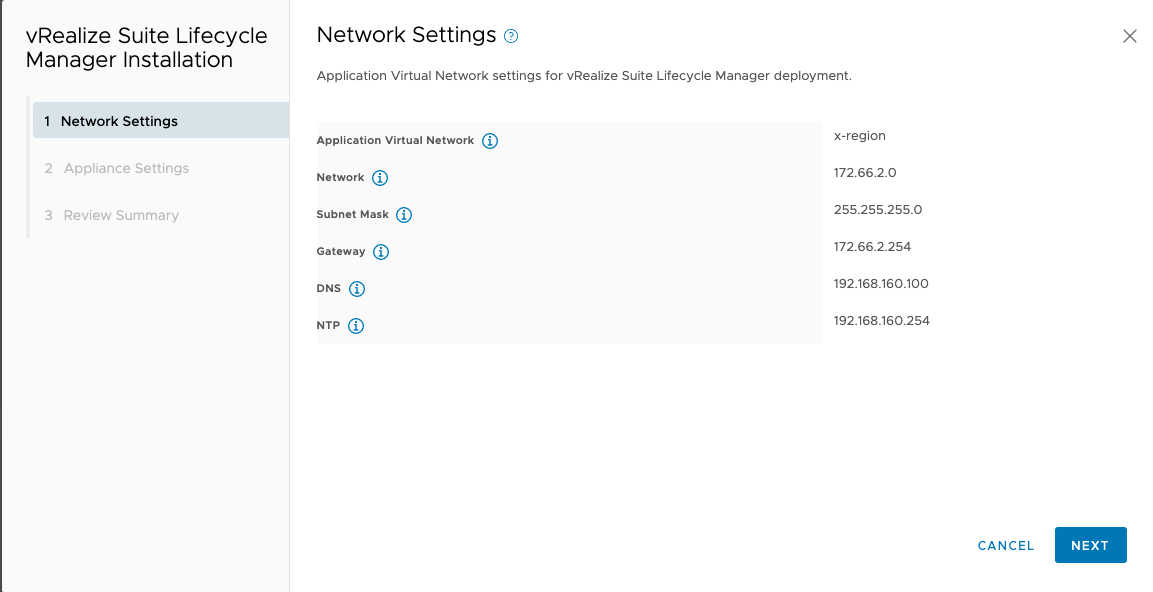Click the info icon next to Network
The width and height of the screenshot is (1153, 592).
pos(379,178)
